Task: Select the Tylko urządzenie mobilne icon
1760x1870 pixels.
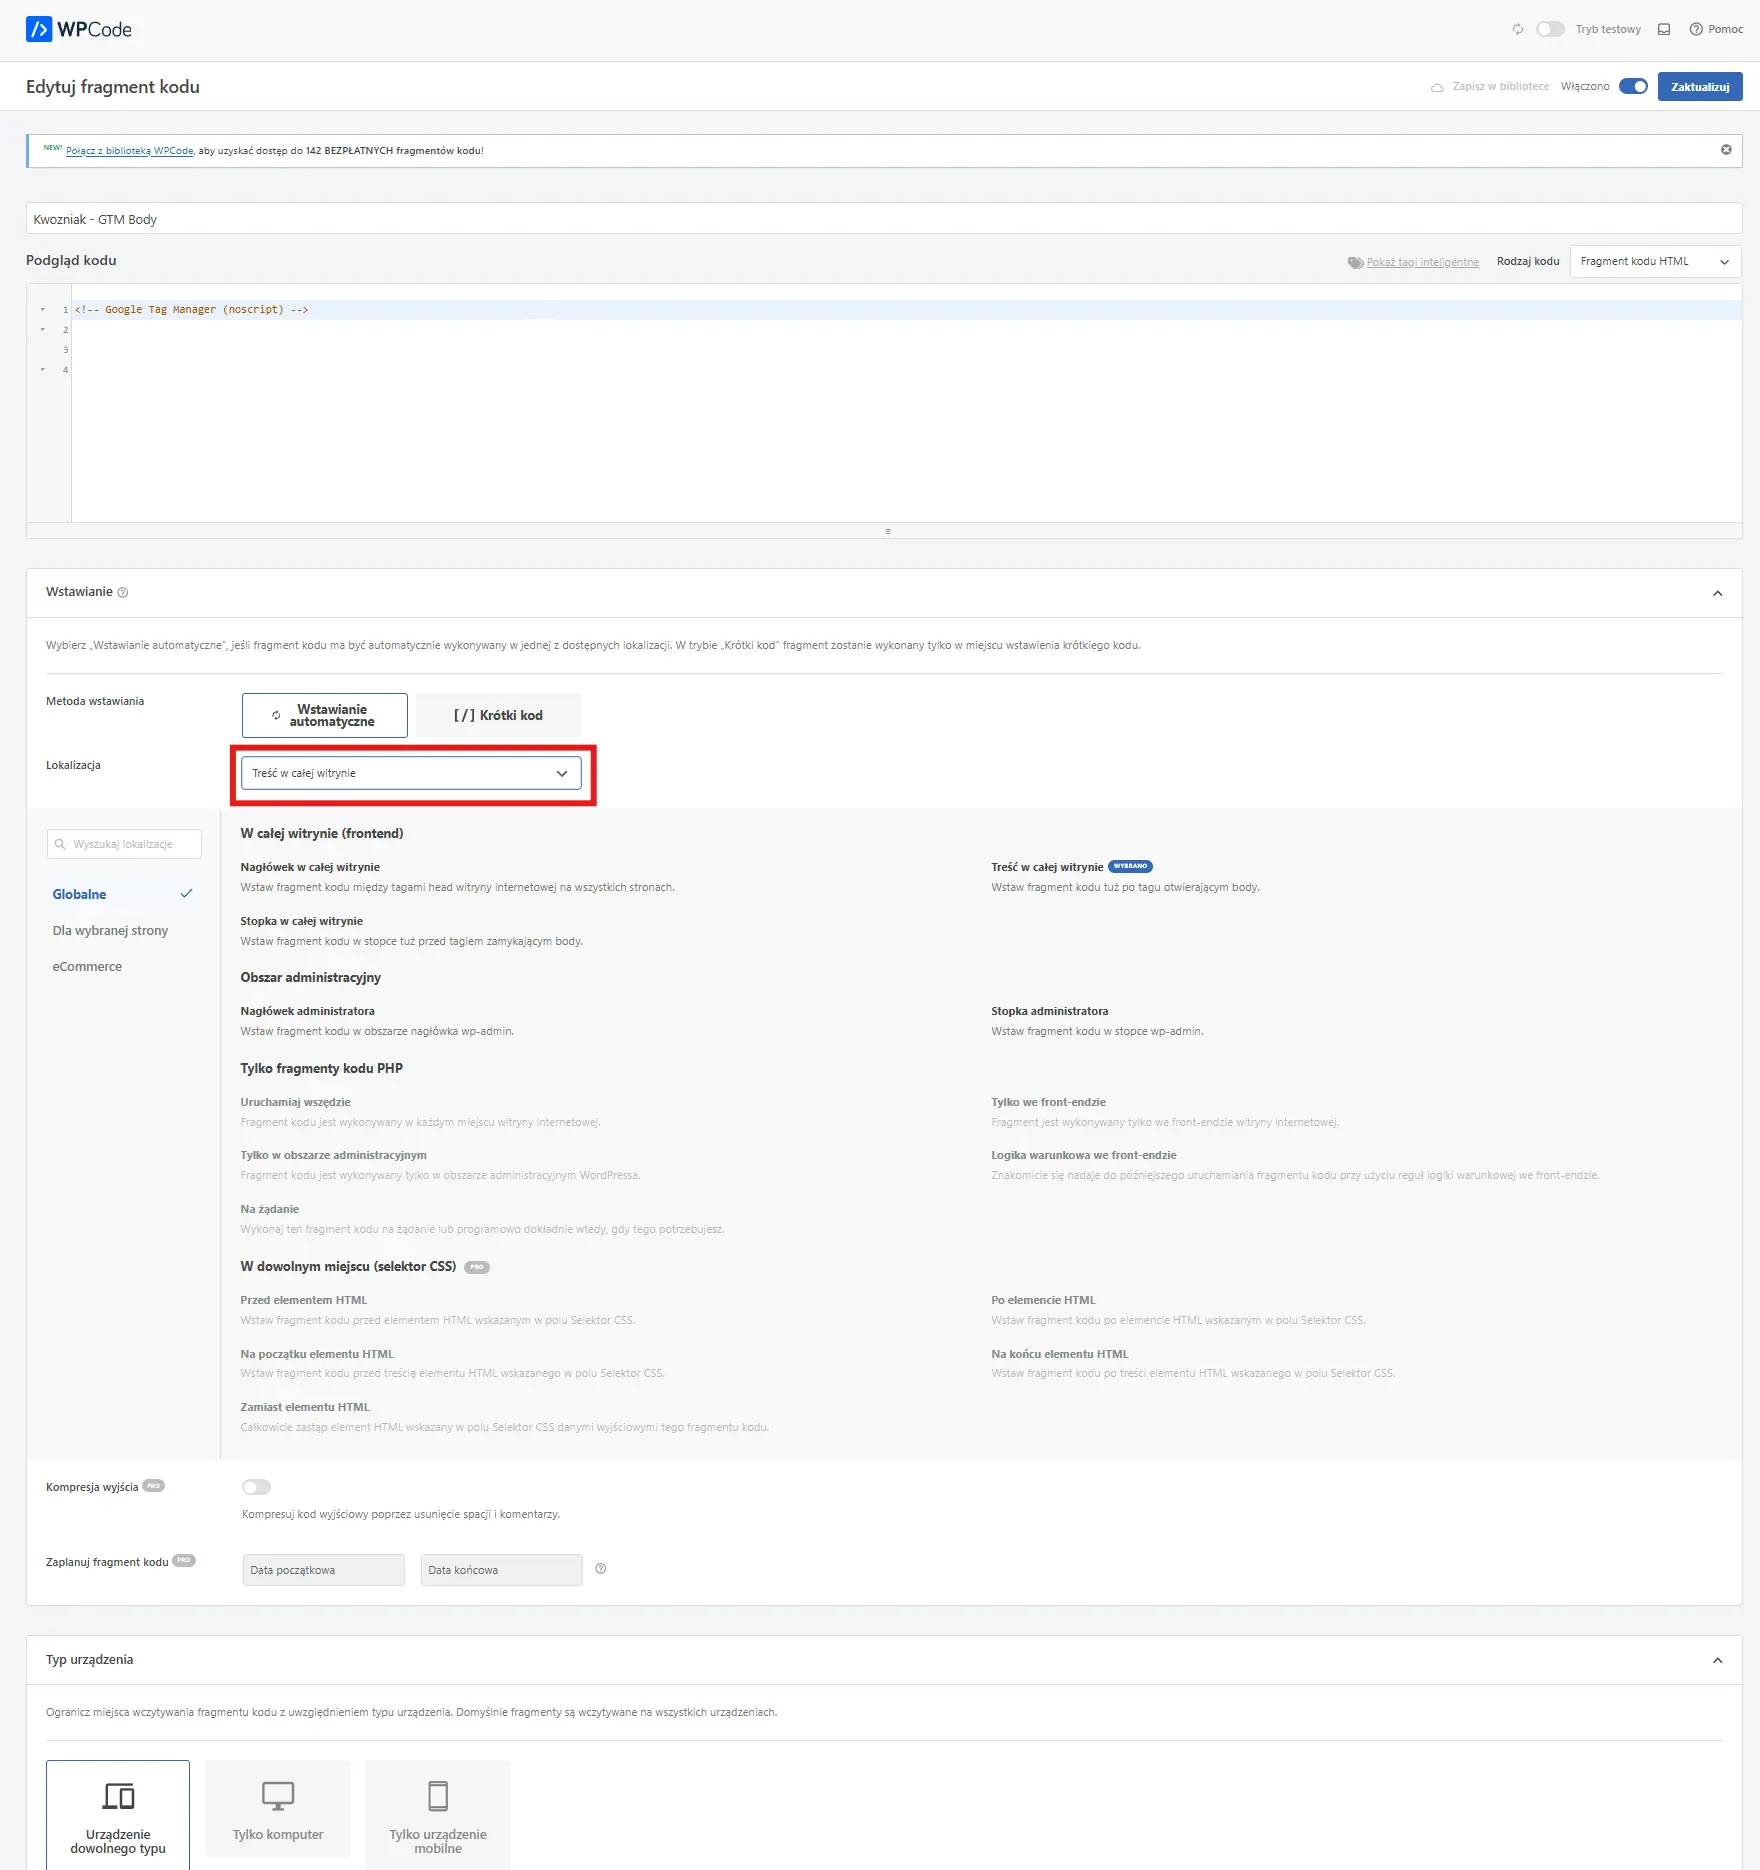Action: [x=438, y=1796]
